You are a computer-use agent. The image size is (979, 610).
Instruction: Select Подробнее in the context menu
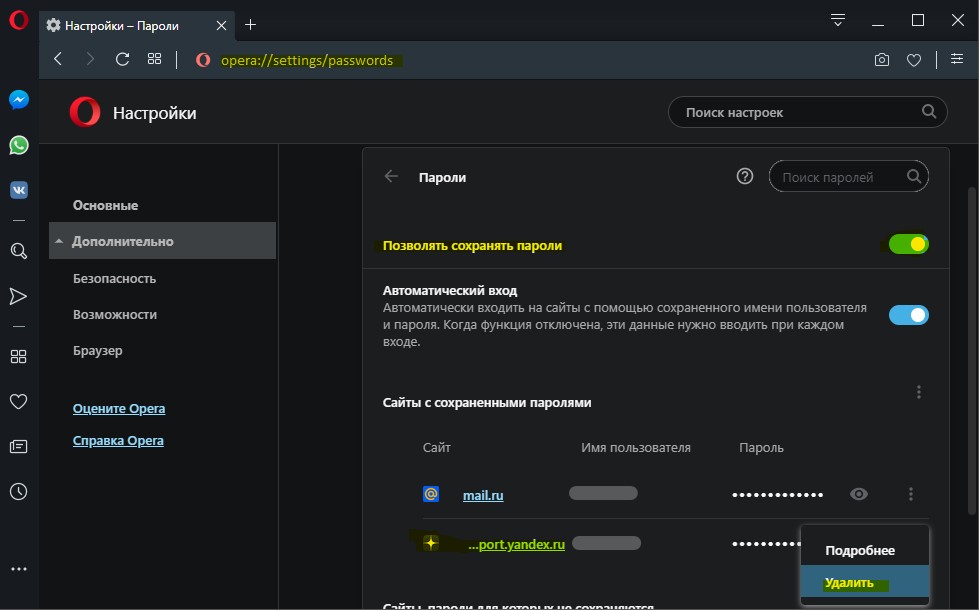tap(865, 550)
